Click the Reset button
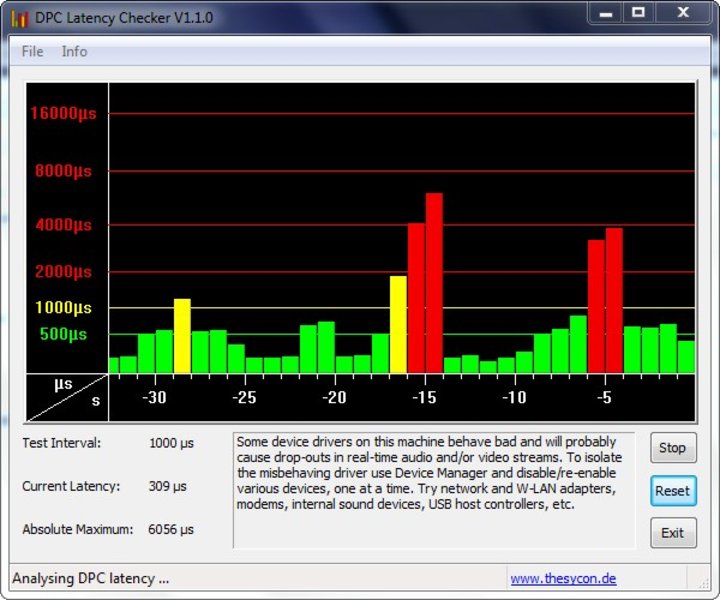This screenshot has width=720, height=600. pyautogui.click(x=673, y=491)
